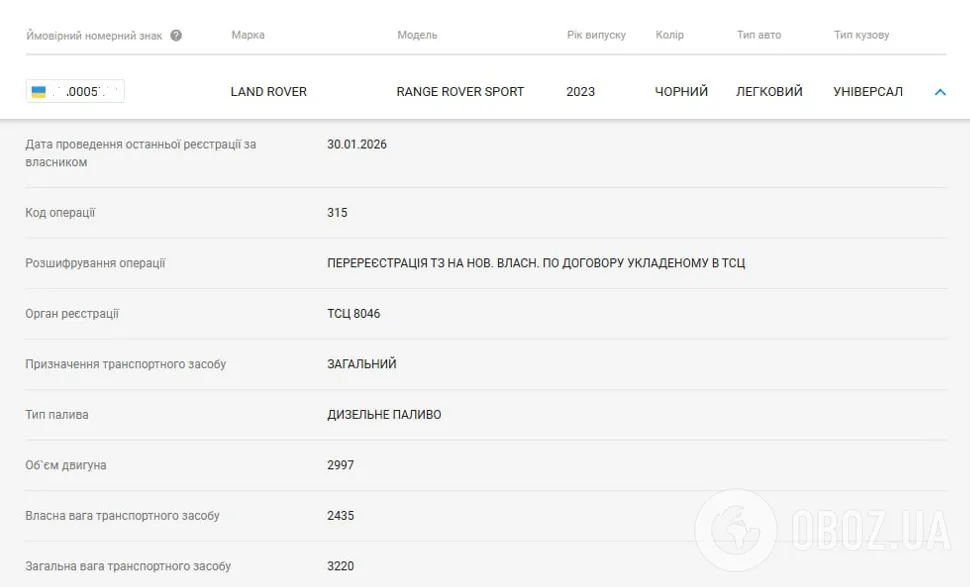Screen dimensions: 970x587
Task: Click the ЗАГАЛЬНИЙ vehicle purpose value
Action: click(362, 364)
